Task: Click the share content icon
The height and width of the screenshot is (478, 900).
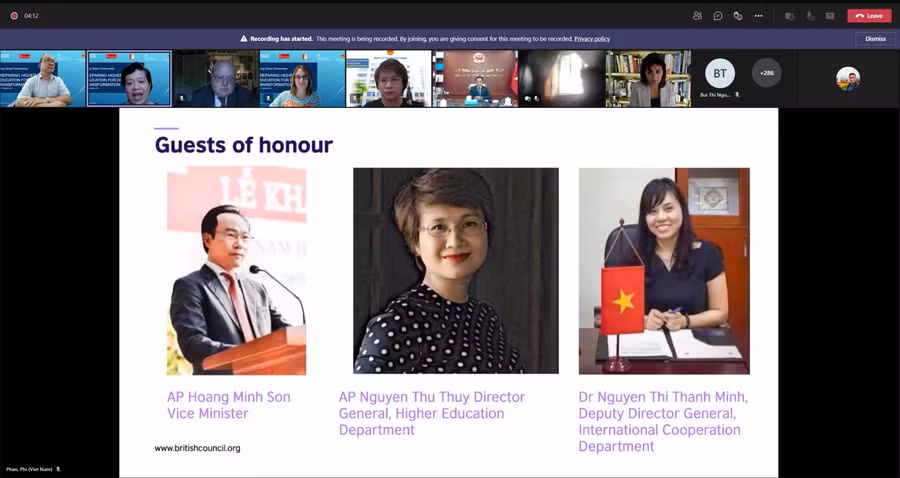Action: tap(830, 16)
